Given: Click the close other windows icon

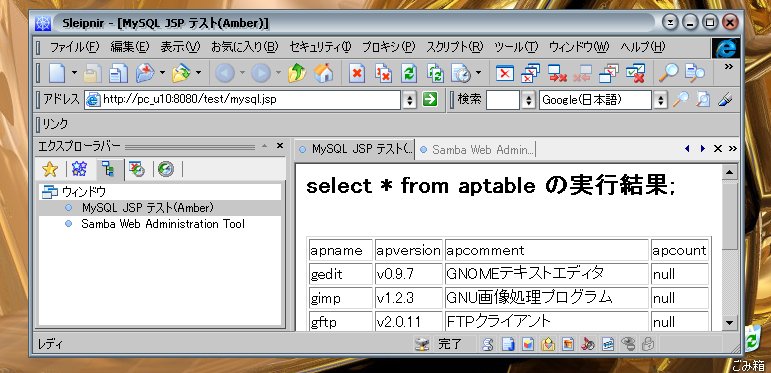Looking at the screenshot, I should coord(609,74).
